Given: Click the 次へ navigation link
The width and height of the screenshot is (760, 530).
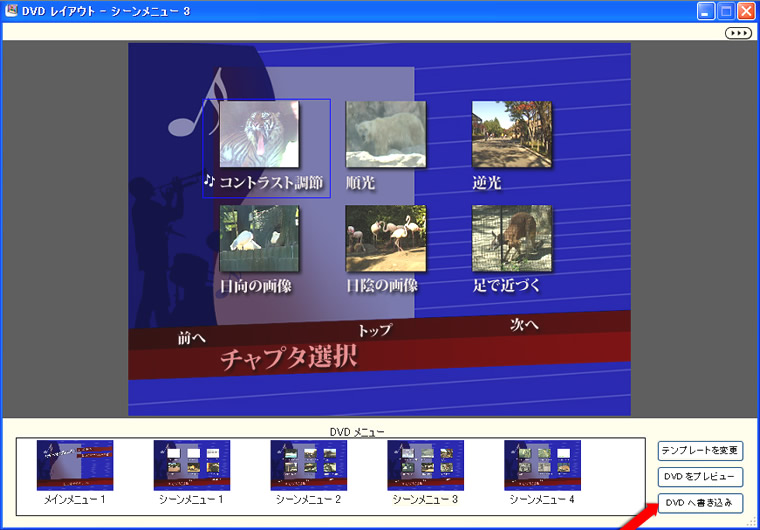Looking at the screenshot, I should pos(524,324).
